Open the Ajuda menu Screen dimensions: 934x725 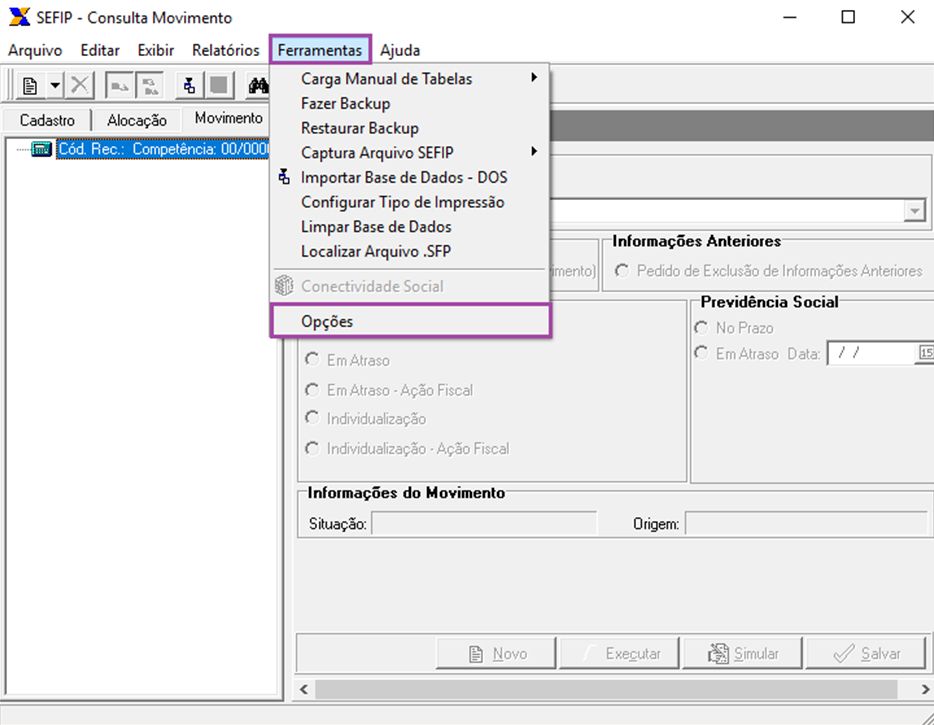400,50
